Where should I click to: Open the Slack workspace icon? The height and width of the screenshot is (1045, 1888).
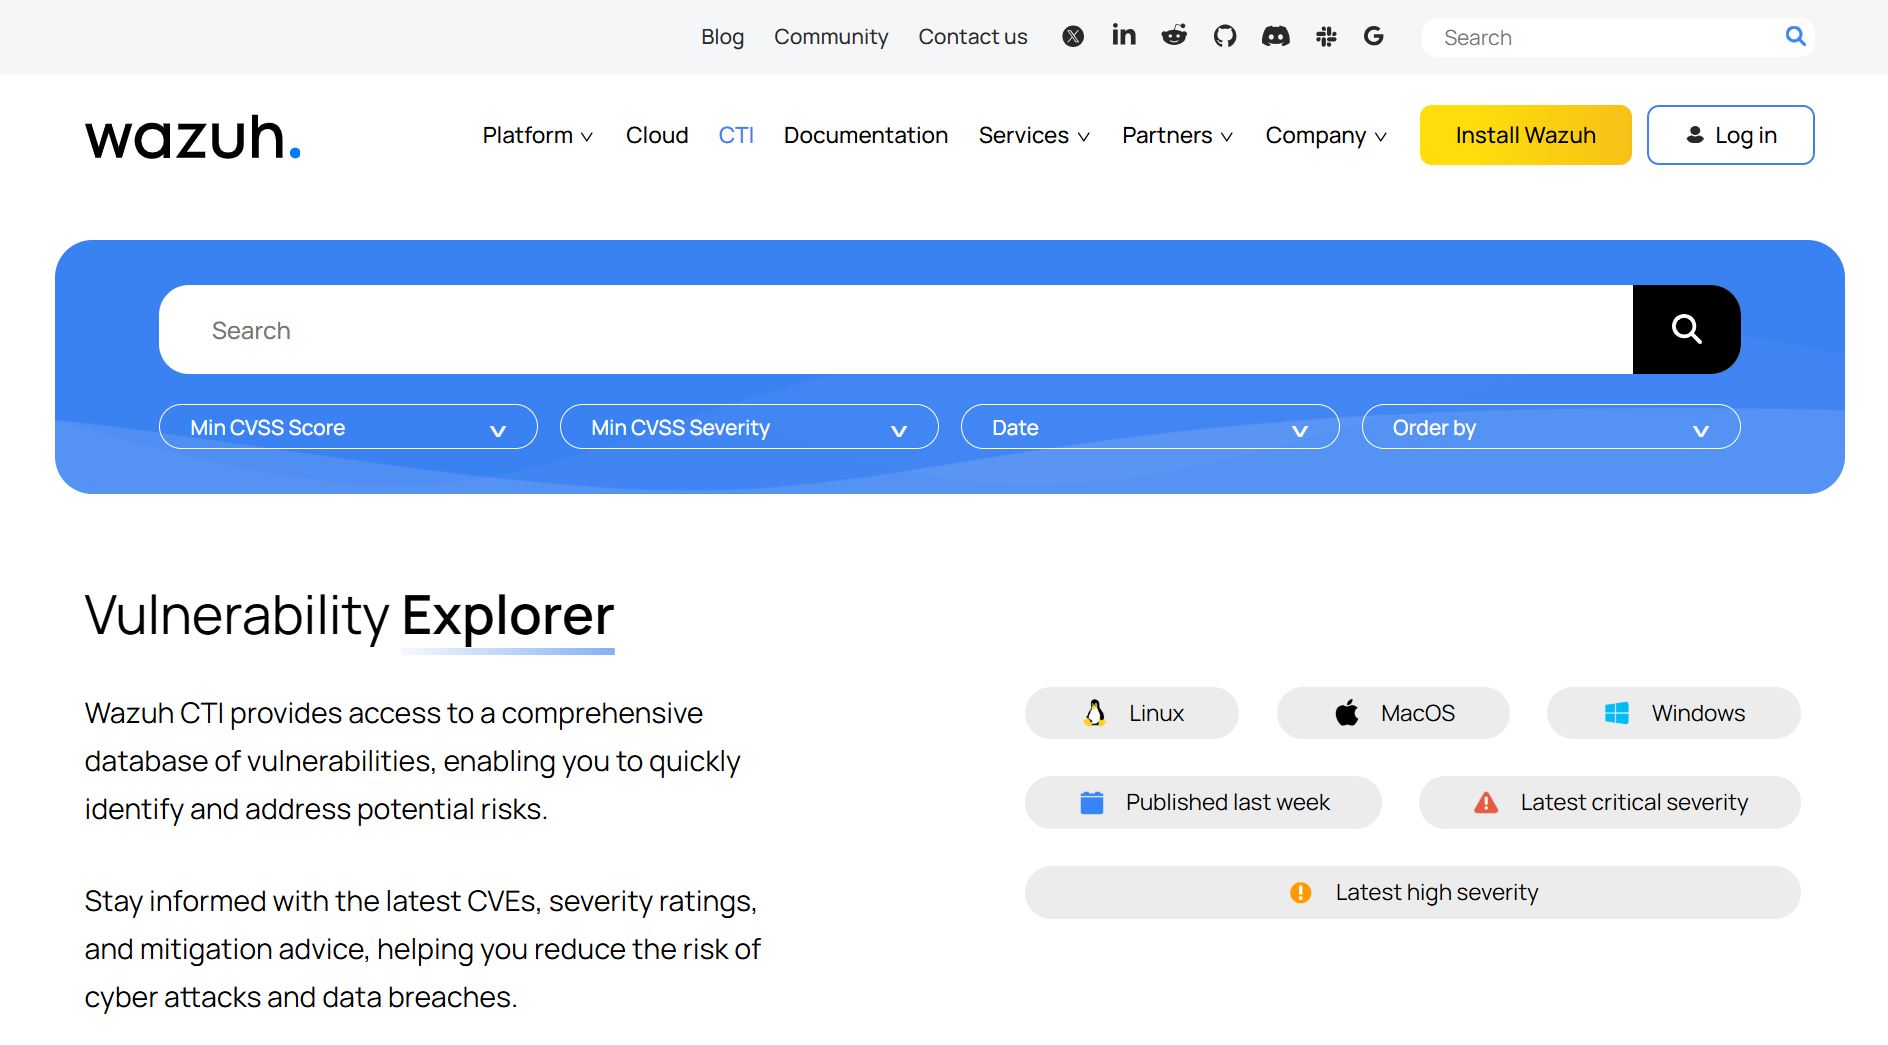coord(1326,37)
